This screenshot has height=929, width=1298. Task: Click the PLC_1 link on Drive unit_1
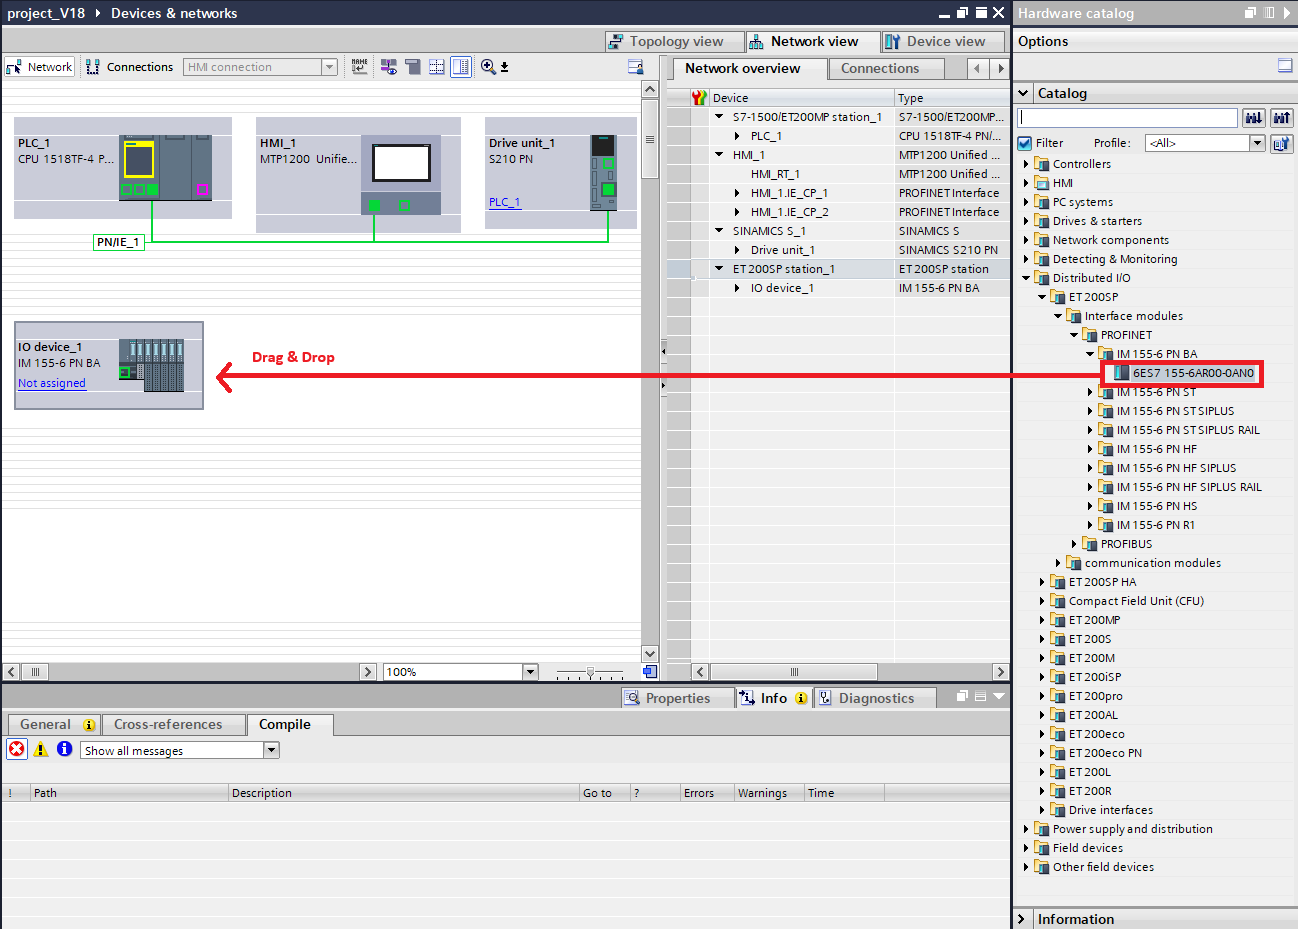point(505,202)
